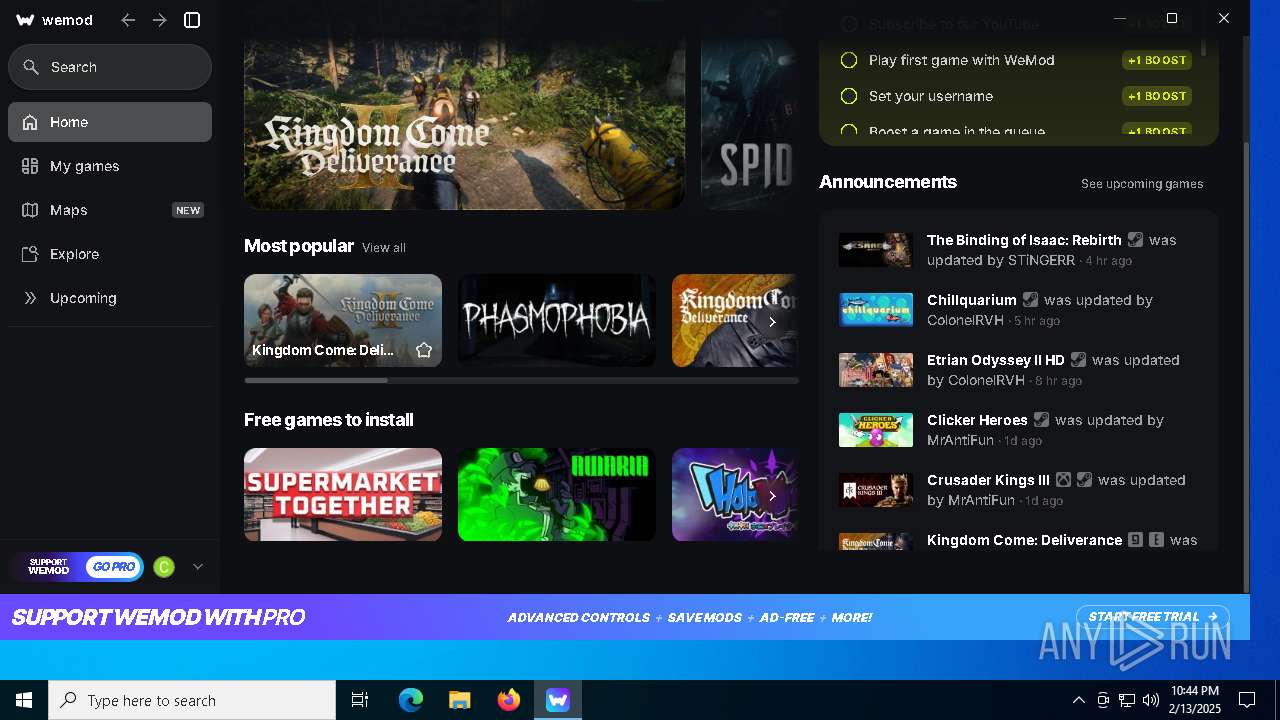Click the Crusader Kings III thumbnail
Viewport: 1280px width, 720px height.
click(x=876, y=490)
